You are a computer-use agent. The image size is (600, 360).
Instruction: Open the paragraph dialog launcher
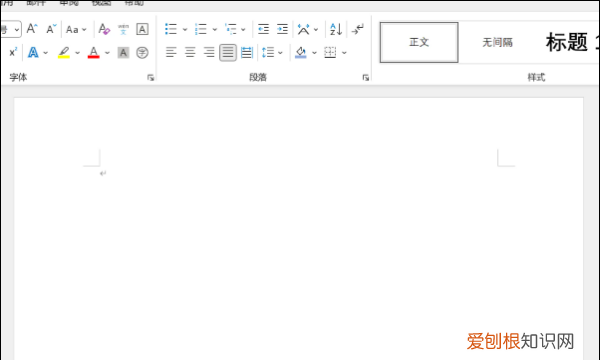(x=365, y=78)
